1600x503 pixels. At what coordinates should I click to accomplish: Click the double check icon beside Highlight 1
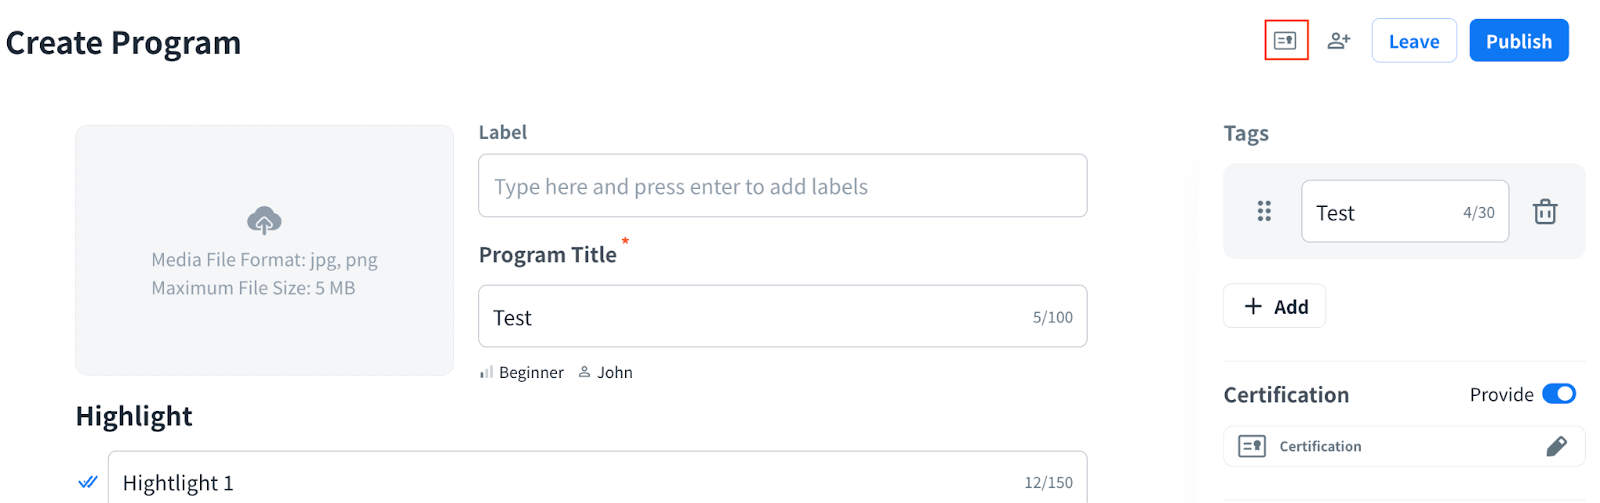(88, 482)
